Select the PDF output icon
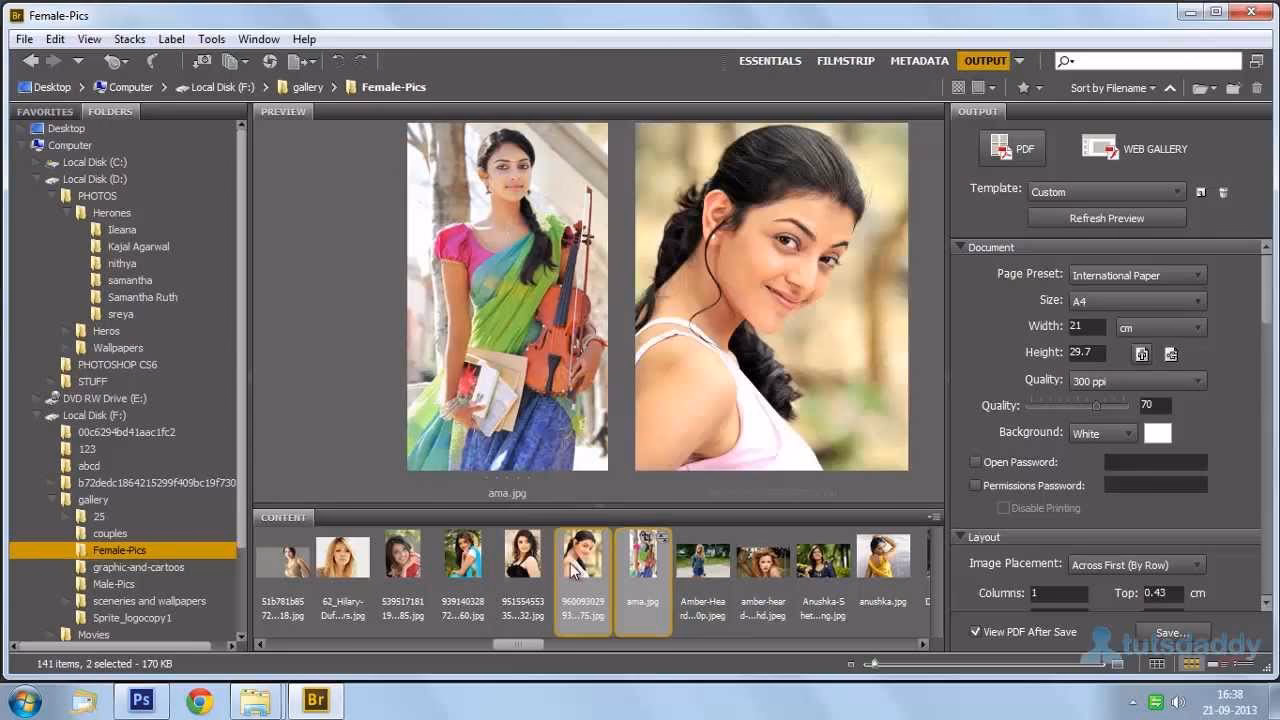Image resolution: width=1280 pixels, height=720 pixels. tap(1011, 148)
